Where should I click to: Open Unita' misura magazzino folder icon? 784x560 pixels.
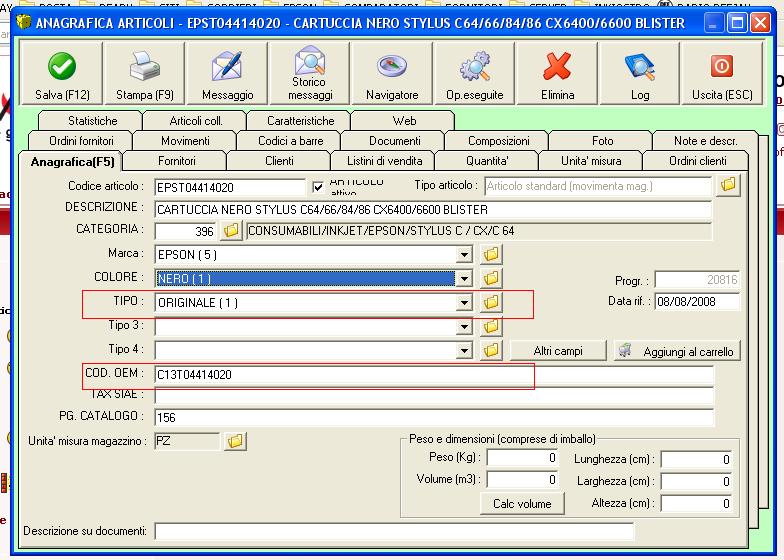(x=235, y=441)
